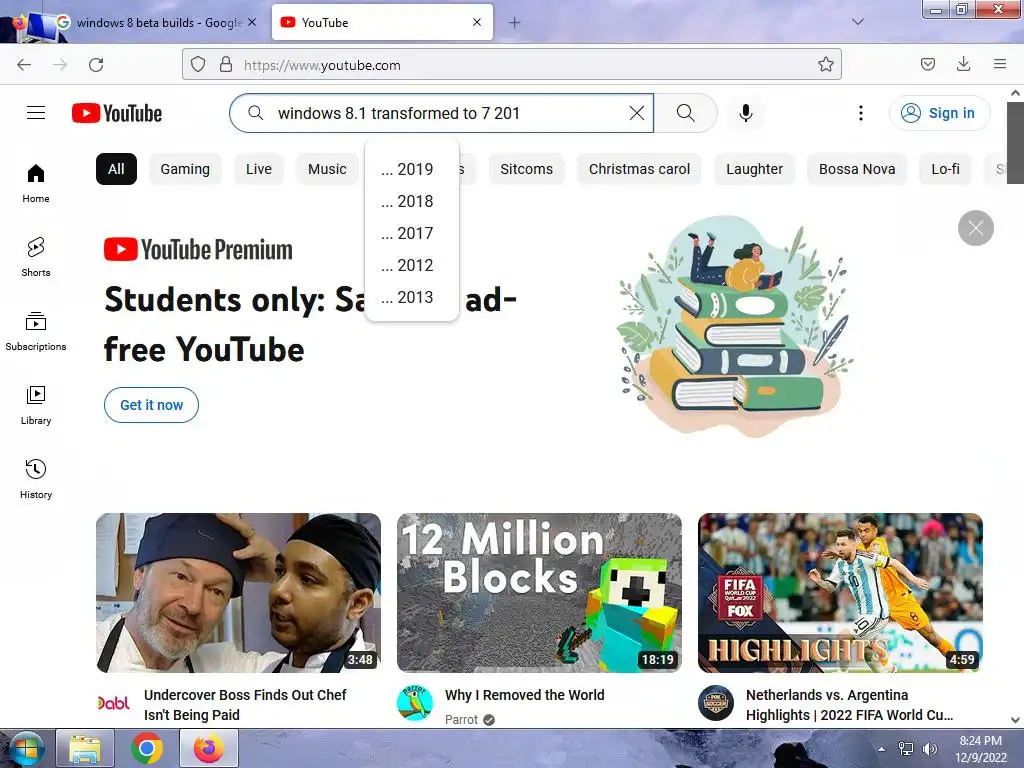
Task: Select the Lo-fi filter chip
Action: [x=946, y=169]
